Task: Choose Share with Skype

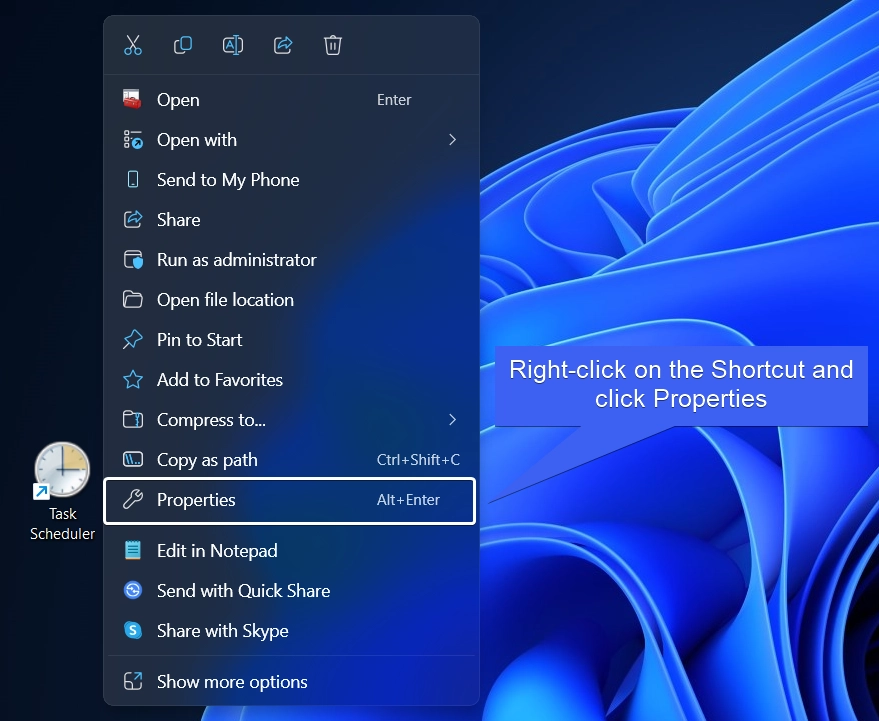Action: coord(291,631)
